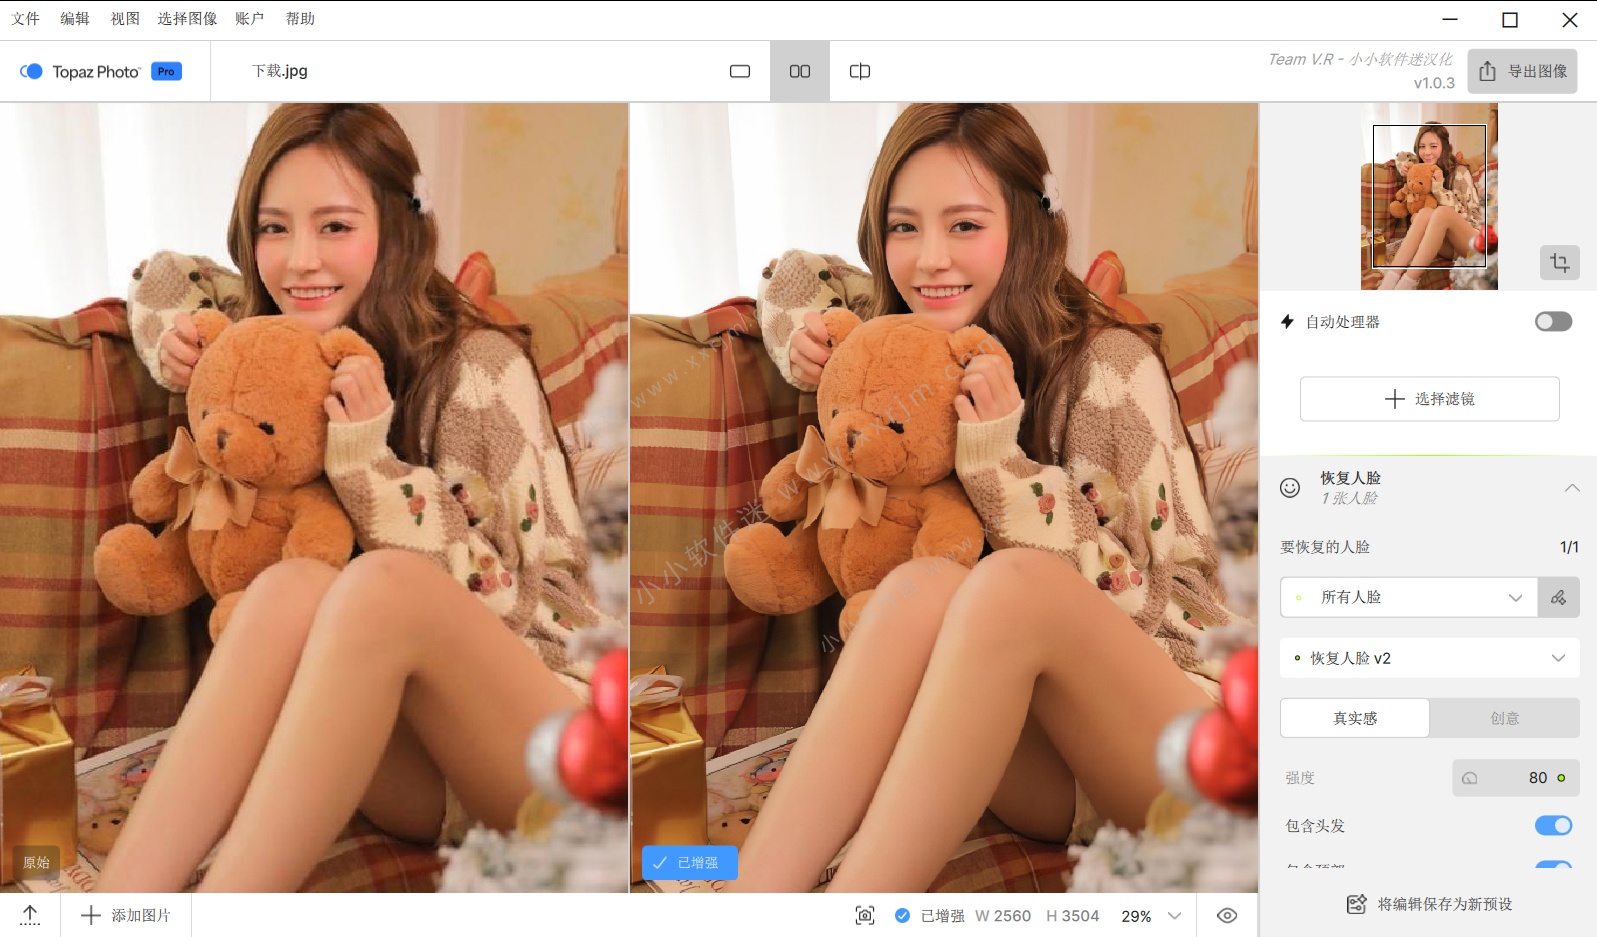Click the 原始 label on left image

36,862
